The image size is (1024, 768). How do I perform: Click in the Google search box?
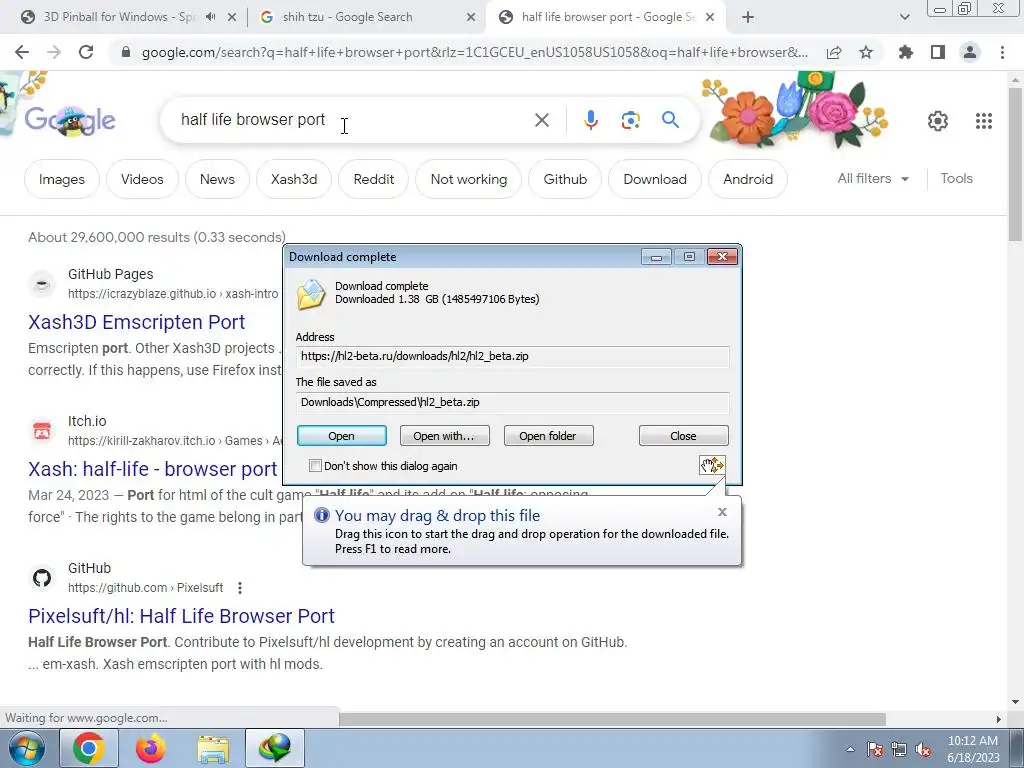pos(353,120)
